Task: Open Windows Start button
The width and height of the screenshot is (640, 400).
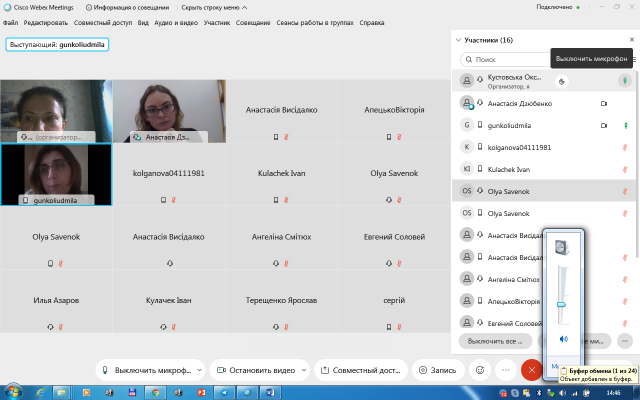Action: click(13, 393)
